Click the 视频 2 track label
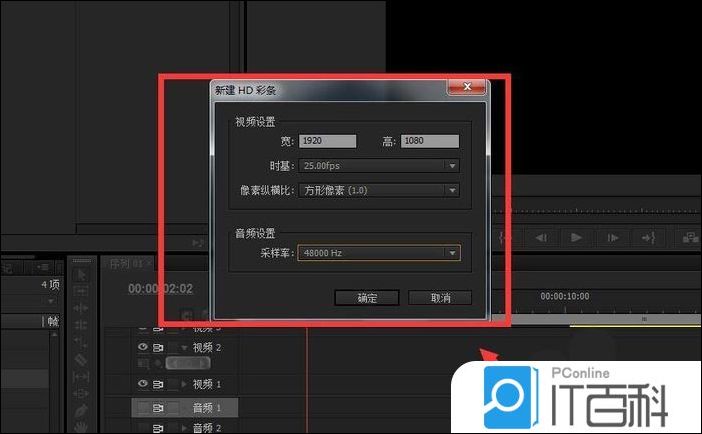702x434 pixels. point(206,348)
